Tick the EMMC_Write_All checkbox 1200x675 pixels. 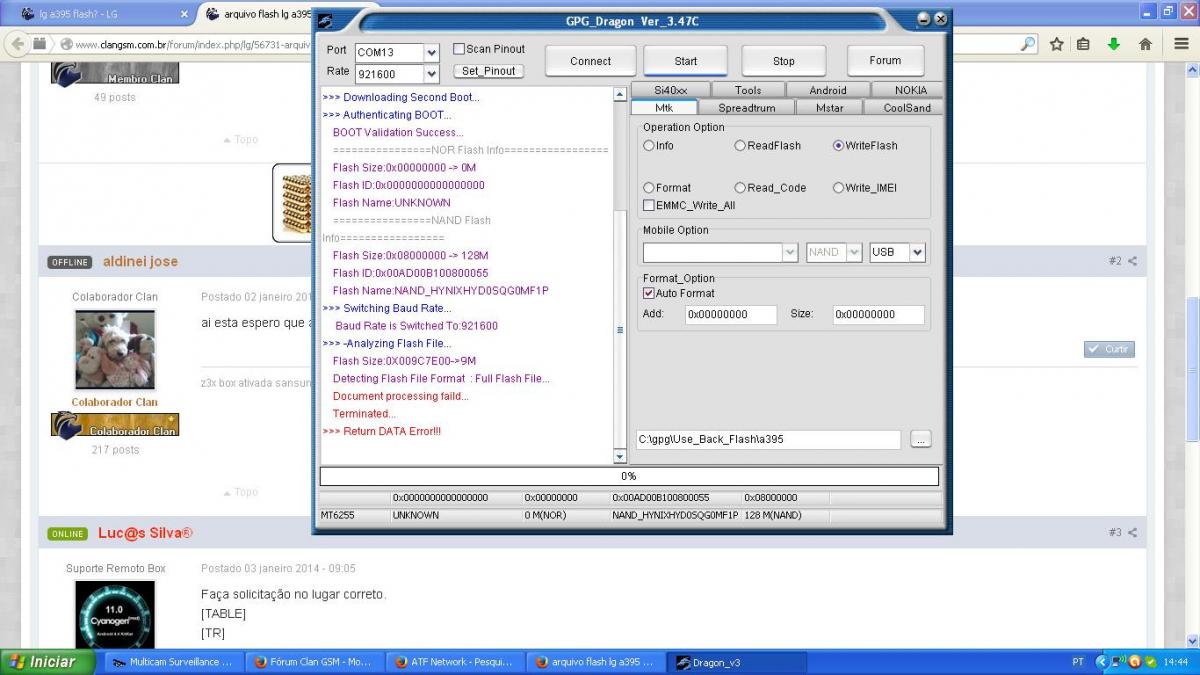(x=649, y=206)
